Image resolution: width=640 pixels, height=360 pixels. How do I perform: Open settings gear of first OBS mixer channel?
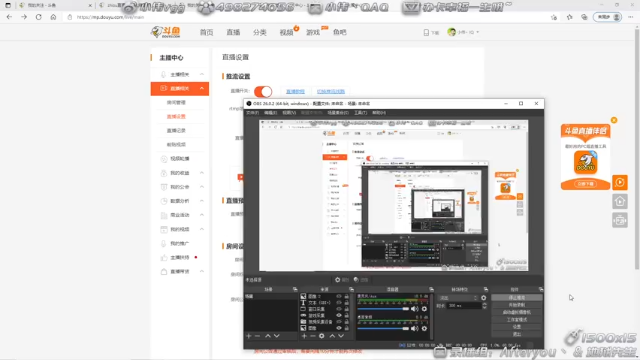424,309
